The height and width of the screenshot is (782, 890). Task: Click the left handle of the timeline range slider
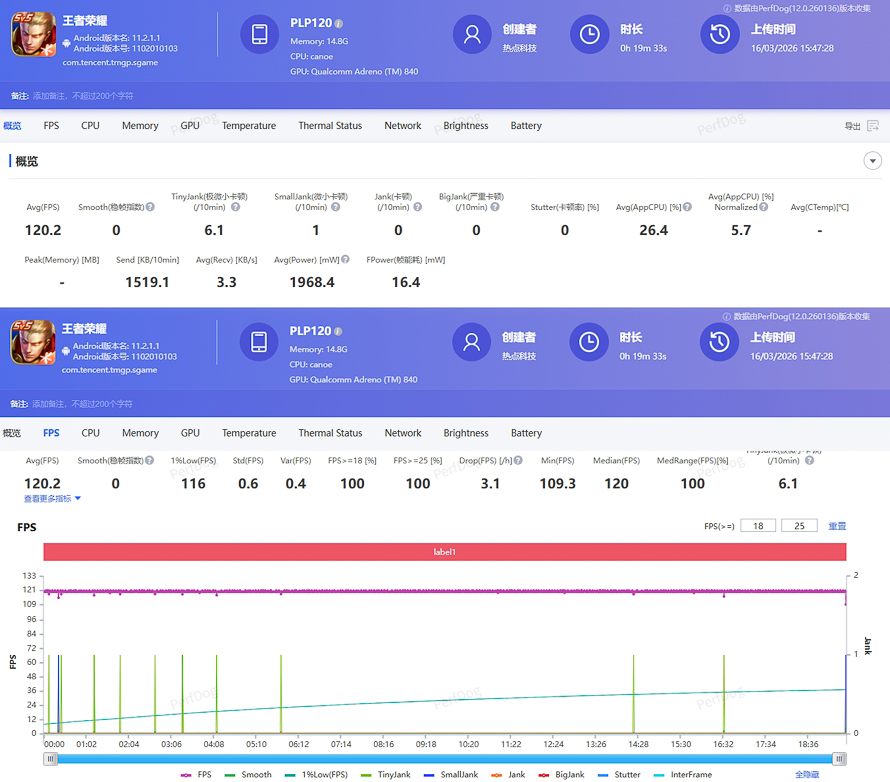point(50,758)
